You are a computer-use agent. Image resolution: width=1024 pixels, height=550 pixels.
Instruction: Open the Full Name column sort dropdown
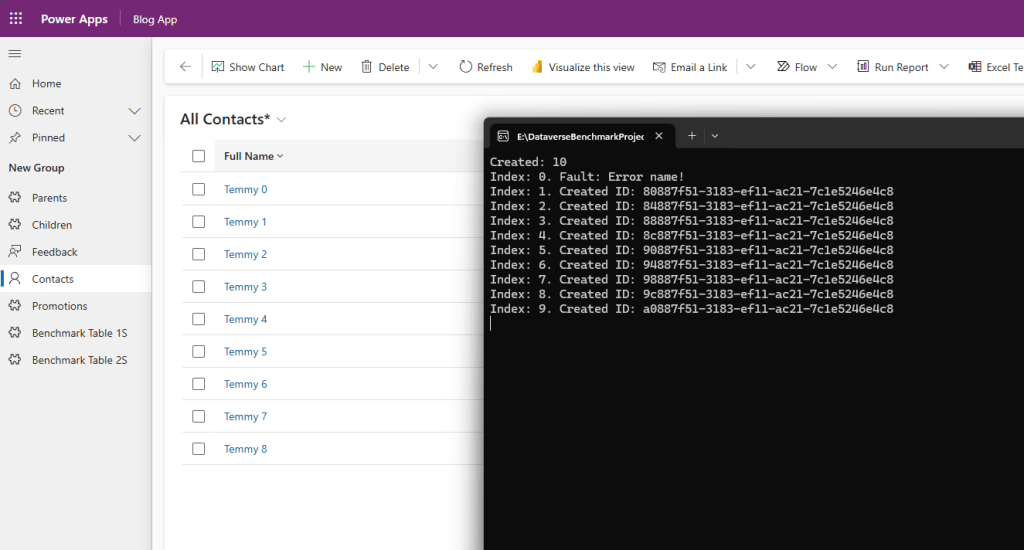pos(280,156)
